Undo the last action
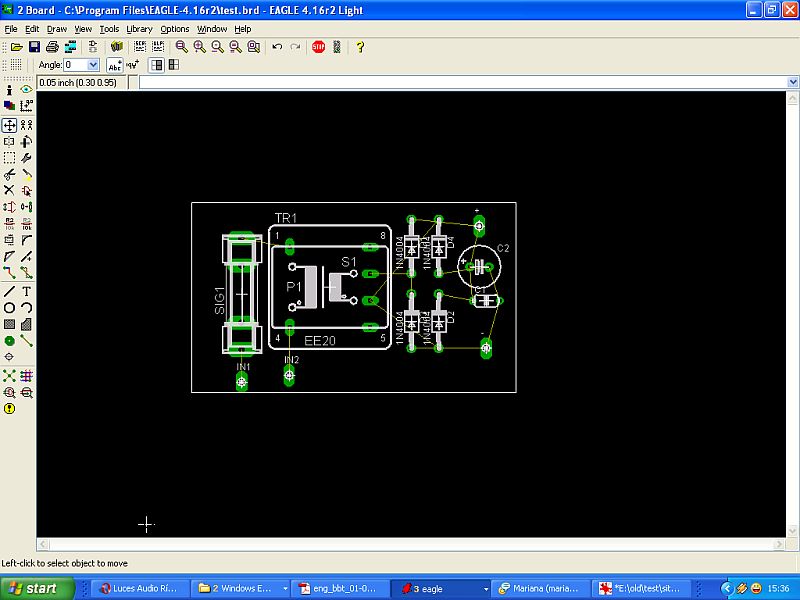Viewport: 800px width, 600px height. pos(277,47)
